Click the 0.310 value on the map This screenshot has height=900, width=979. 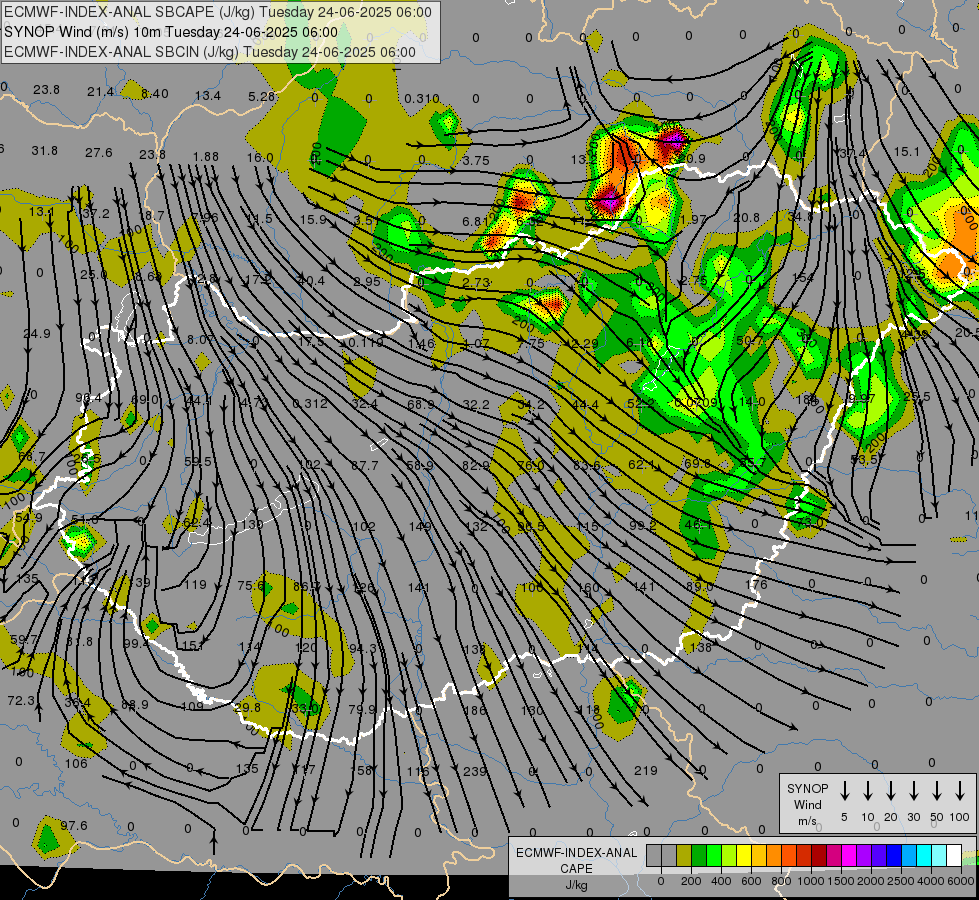(x=421, y=98)
